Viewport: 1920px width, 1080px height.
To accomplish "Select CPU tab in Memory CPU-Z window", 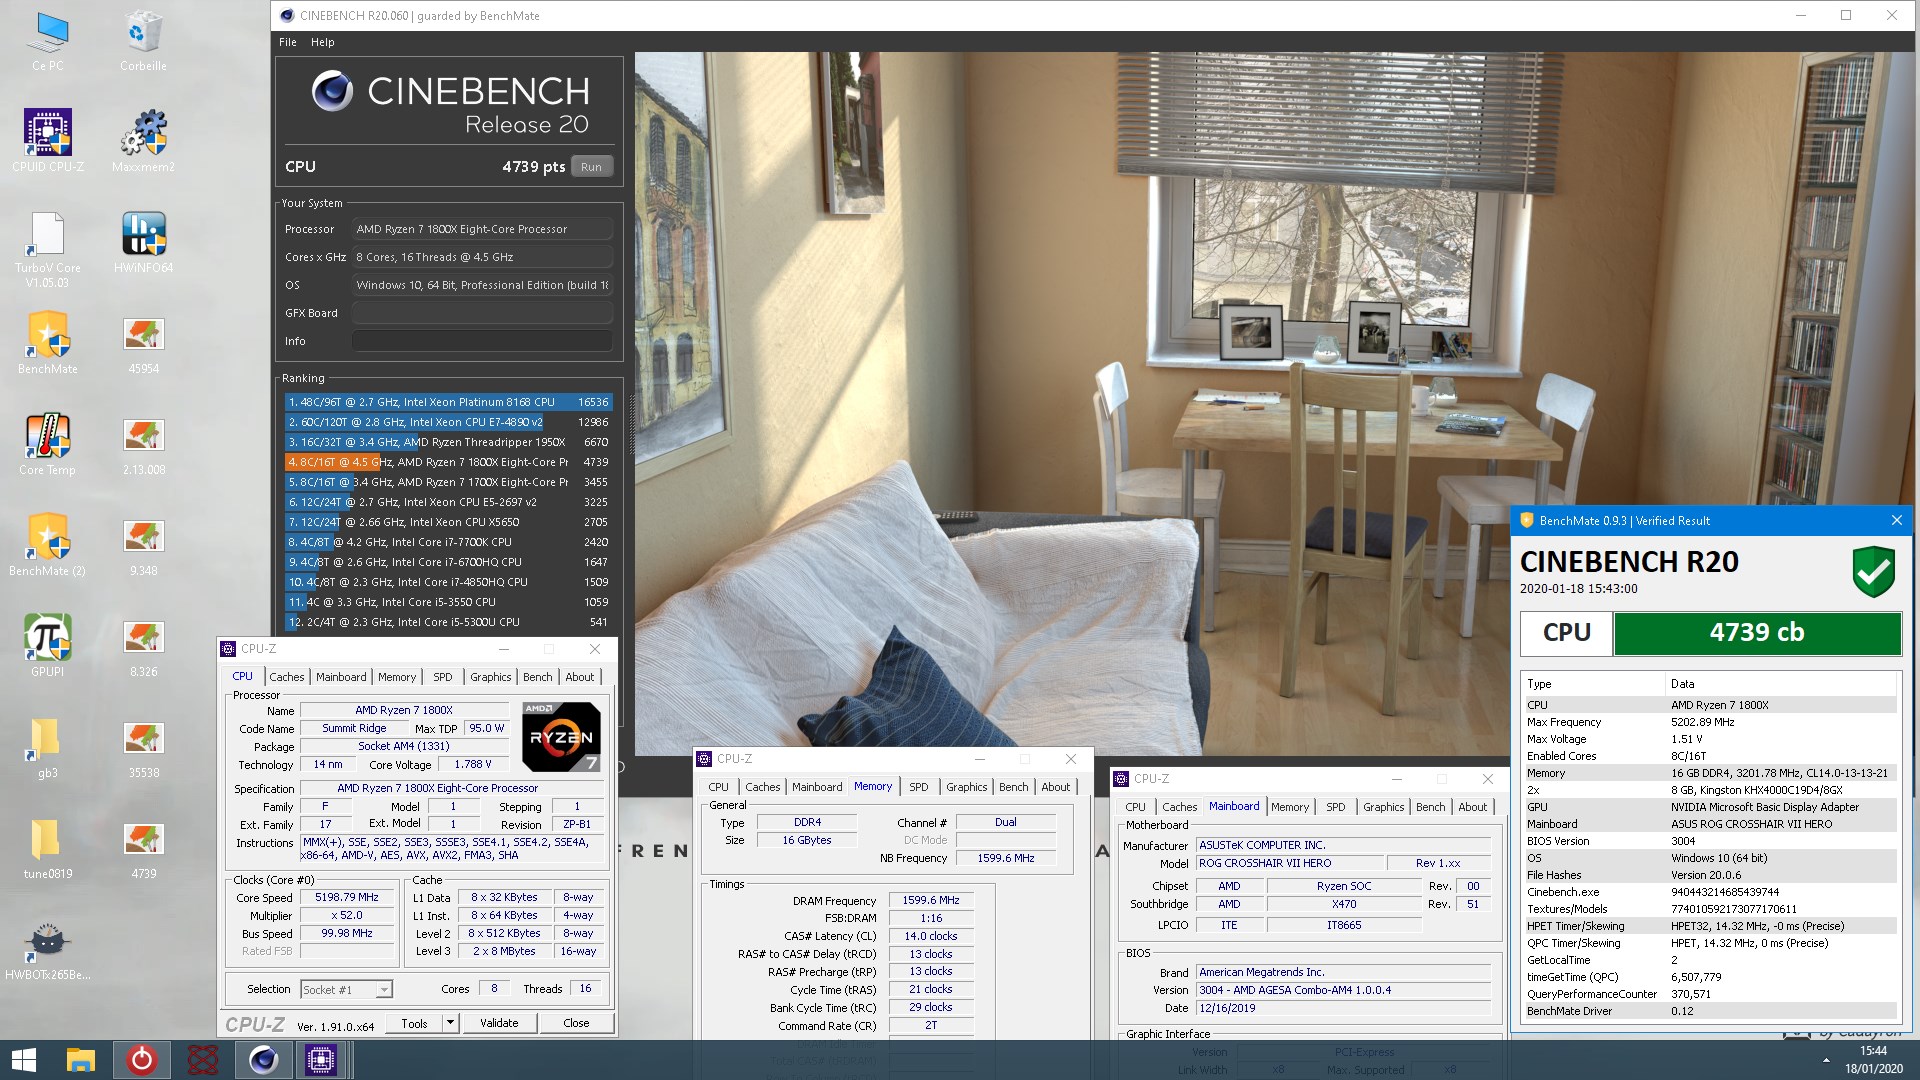I will pyautogui.click(x=718, y=787).
